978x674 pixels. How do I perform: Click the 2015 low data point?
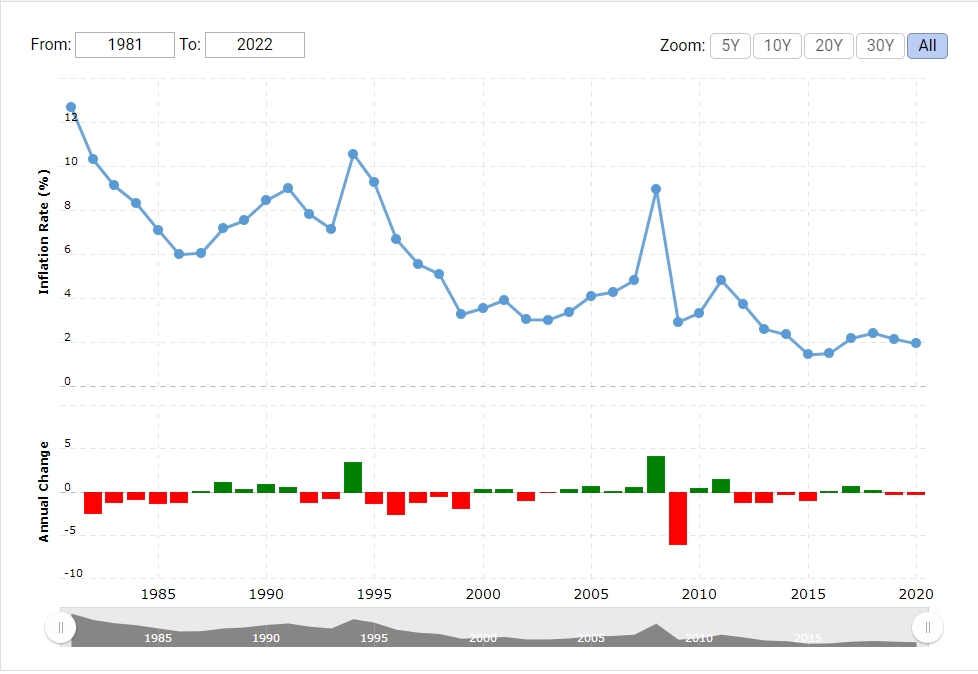coord(807,354)
